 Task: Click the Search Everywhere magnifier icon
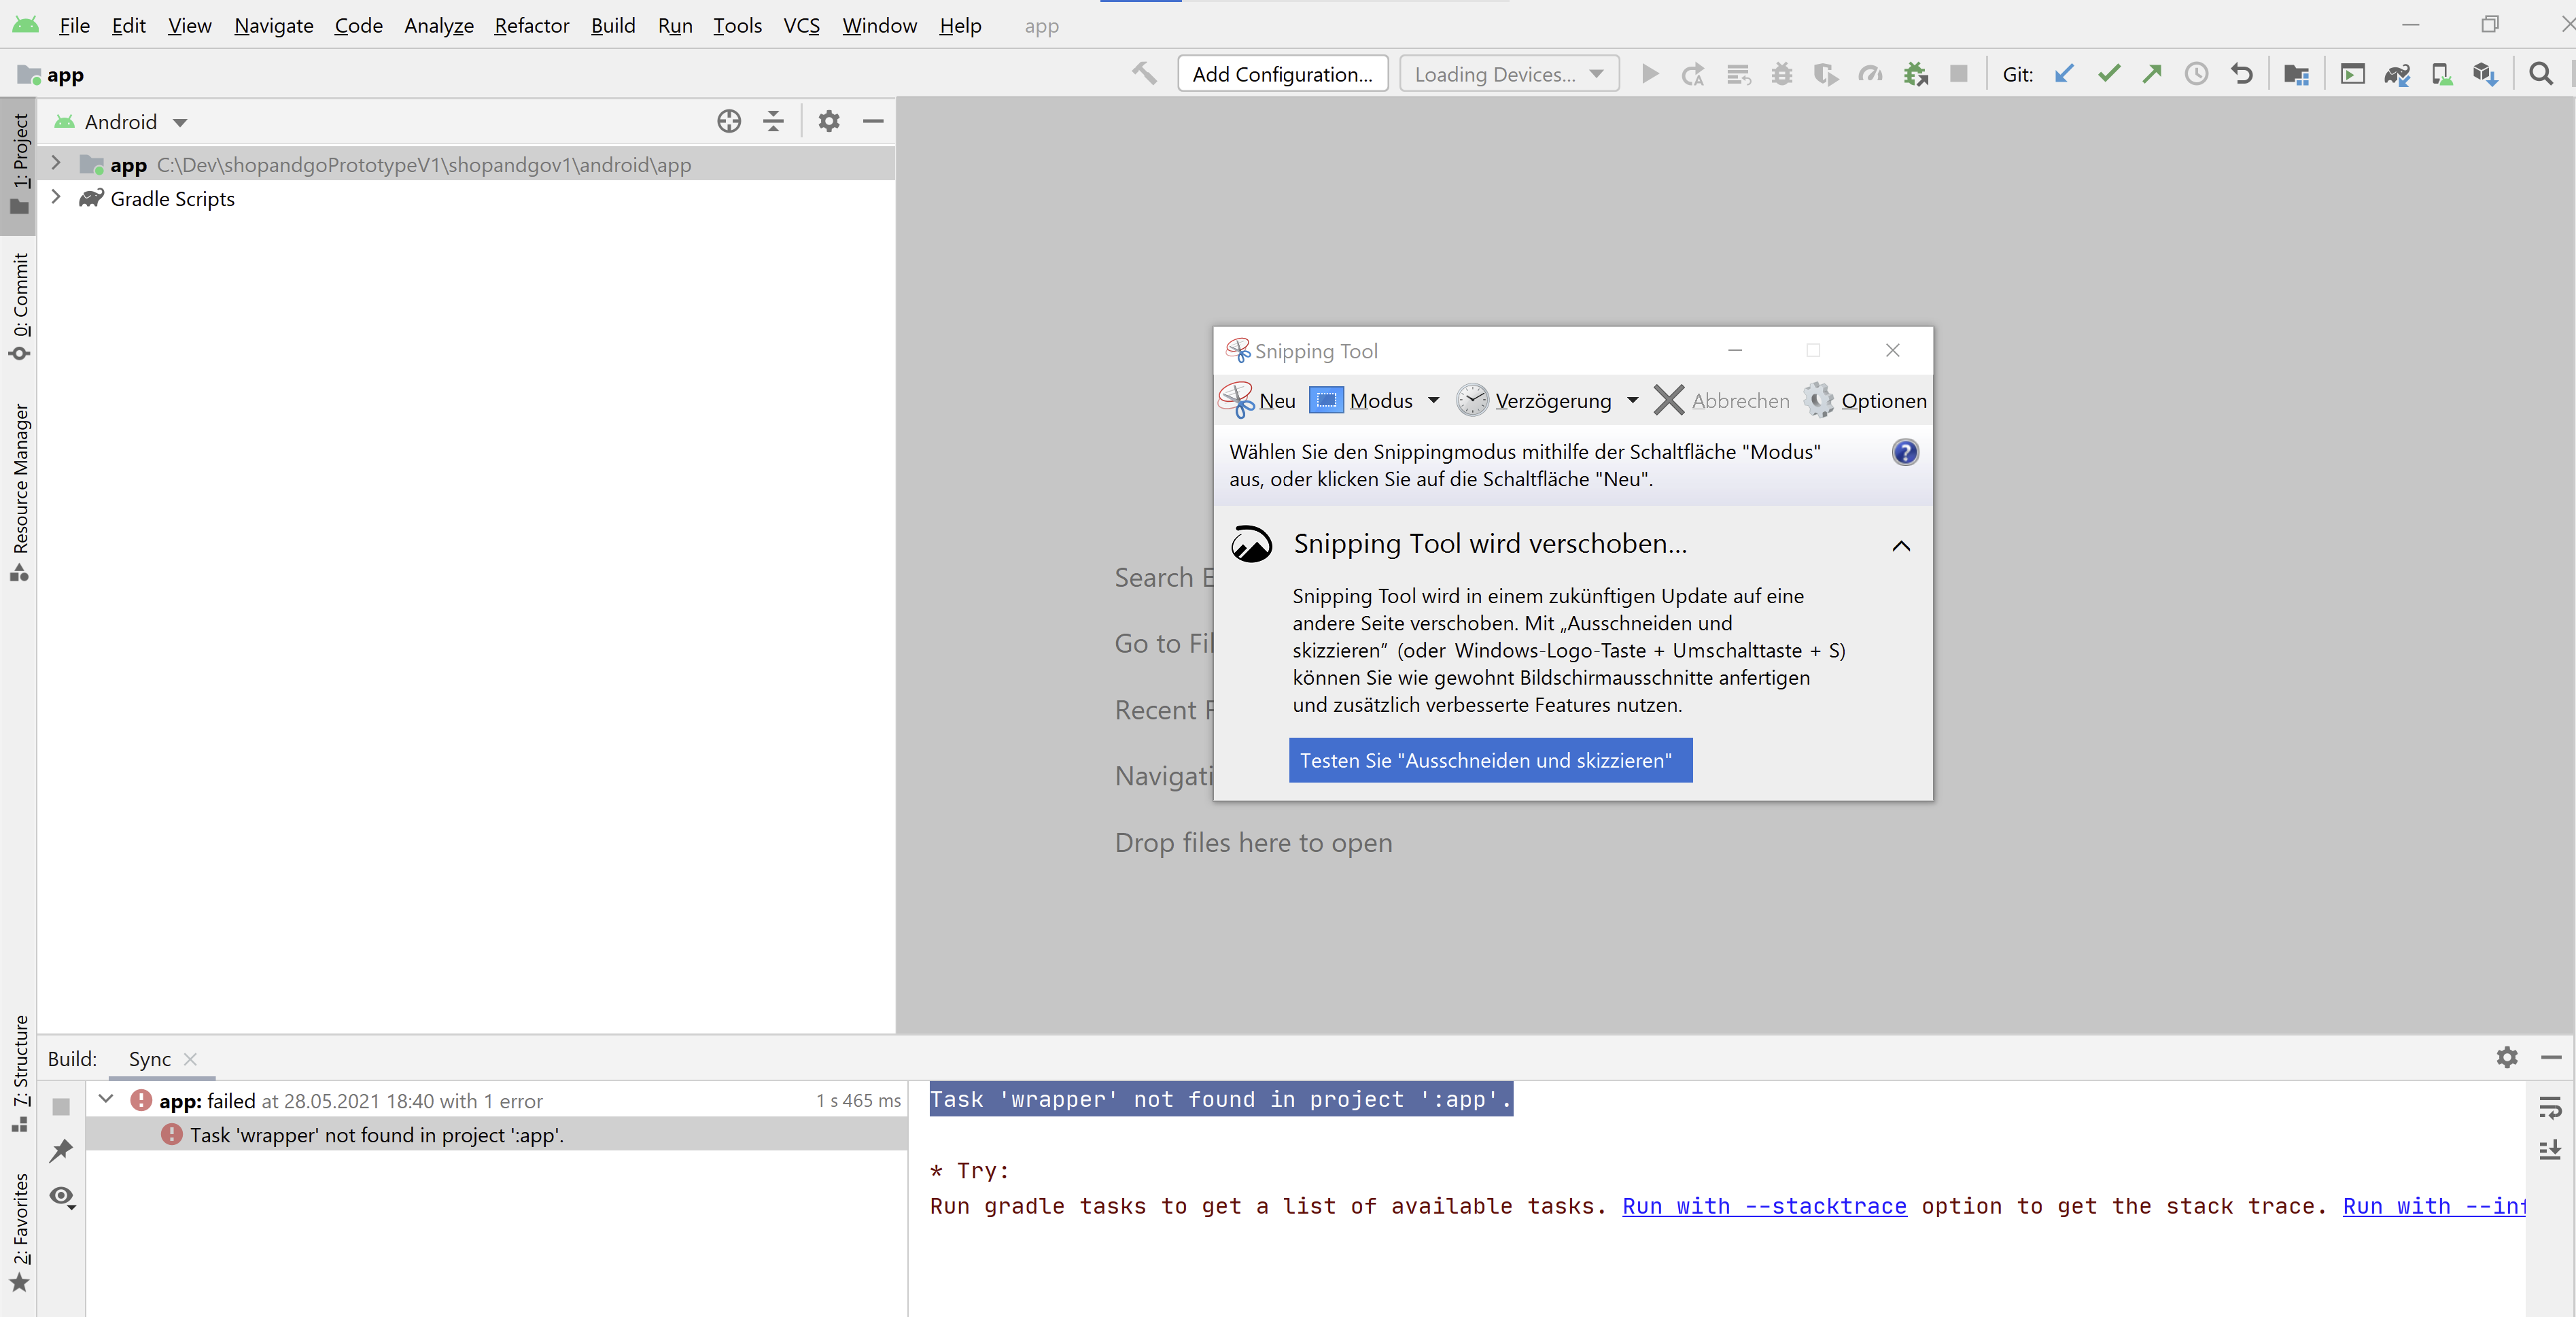click(x=2540, y=74)
